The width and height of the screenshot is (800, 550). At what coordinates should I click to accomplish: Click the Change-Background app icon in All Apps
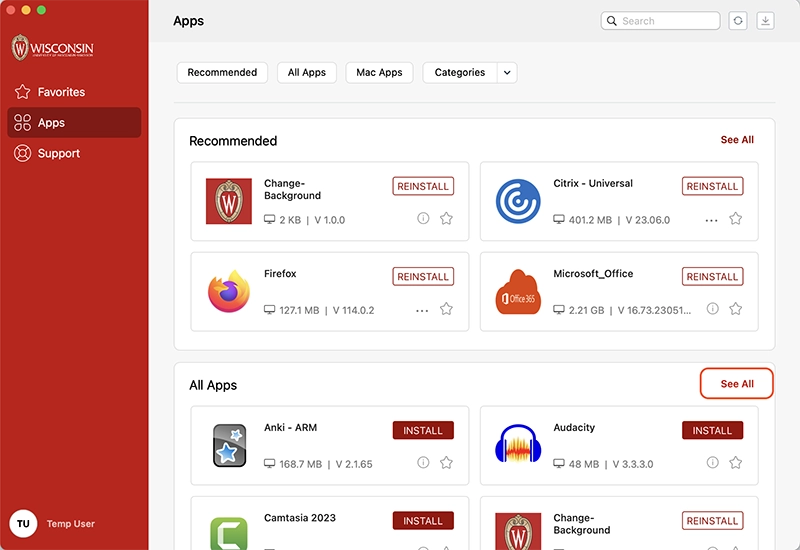coord(518,532)
